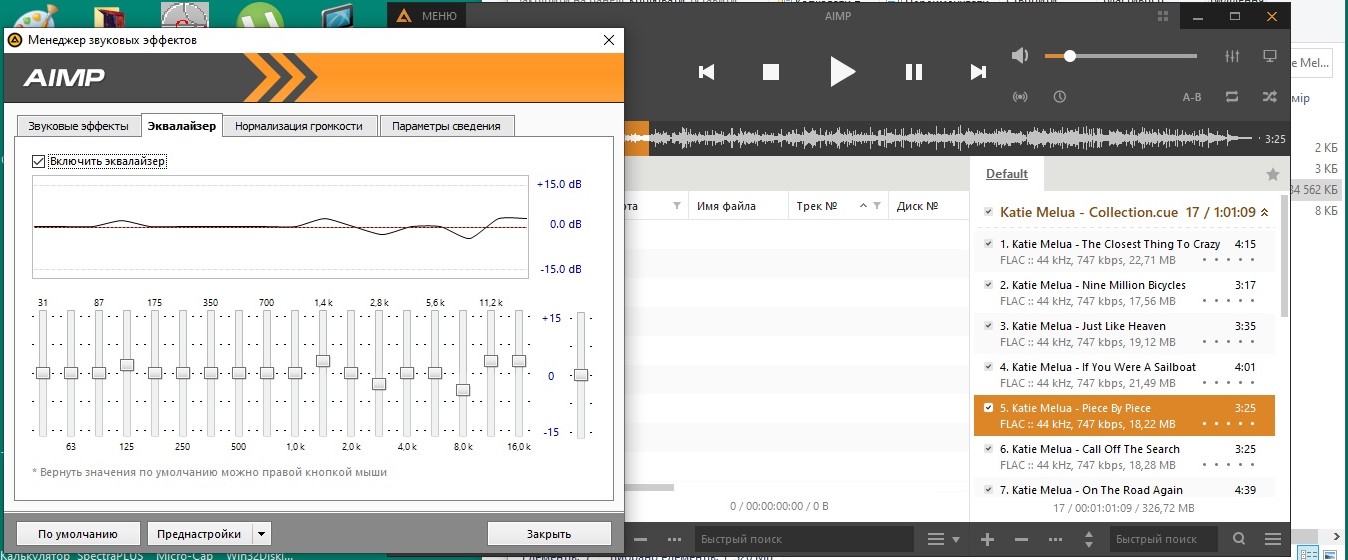Adjust the AIMP volume slider
This screenshot has height=560, width=1348.
click(1120, 56)
